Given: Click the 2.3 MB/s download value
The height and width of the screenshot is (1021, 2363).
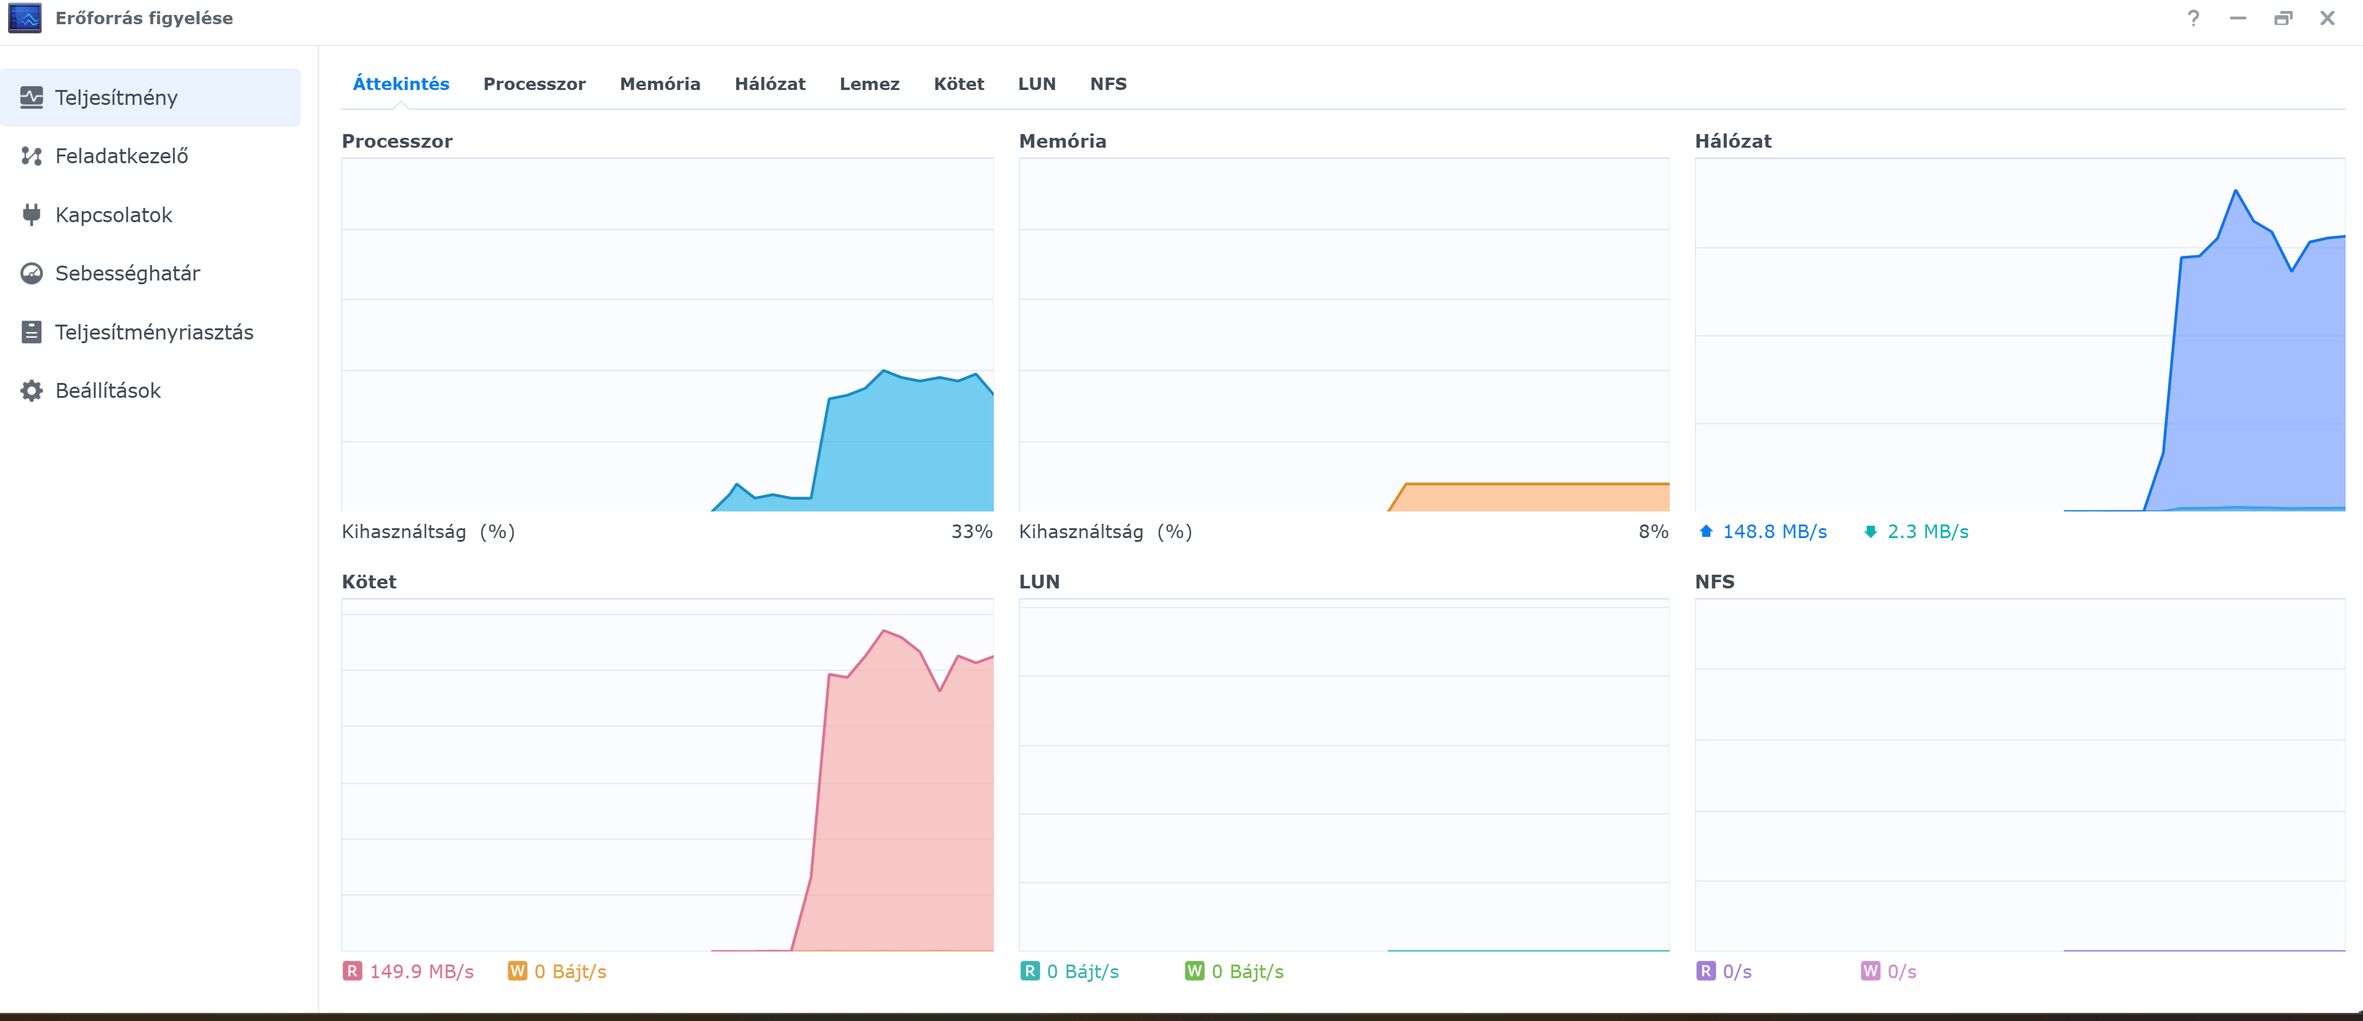Looking at the screenshot, I should (x=1927, y=532).
